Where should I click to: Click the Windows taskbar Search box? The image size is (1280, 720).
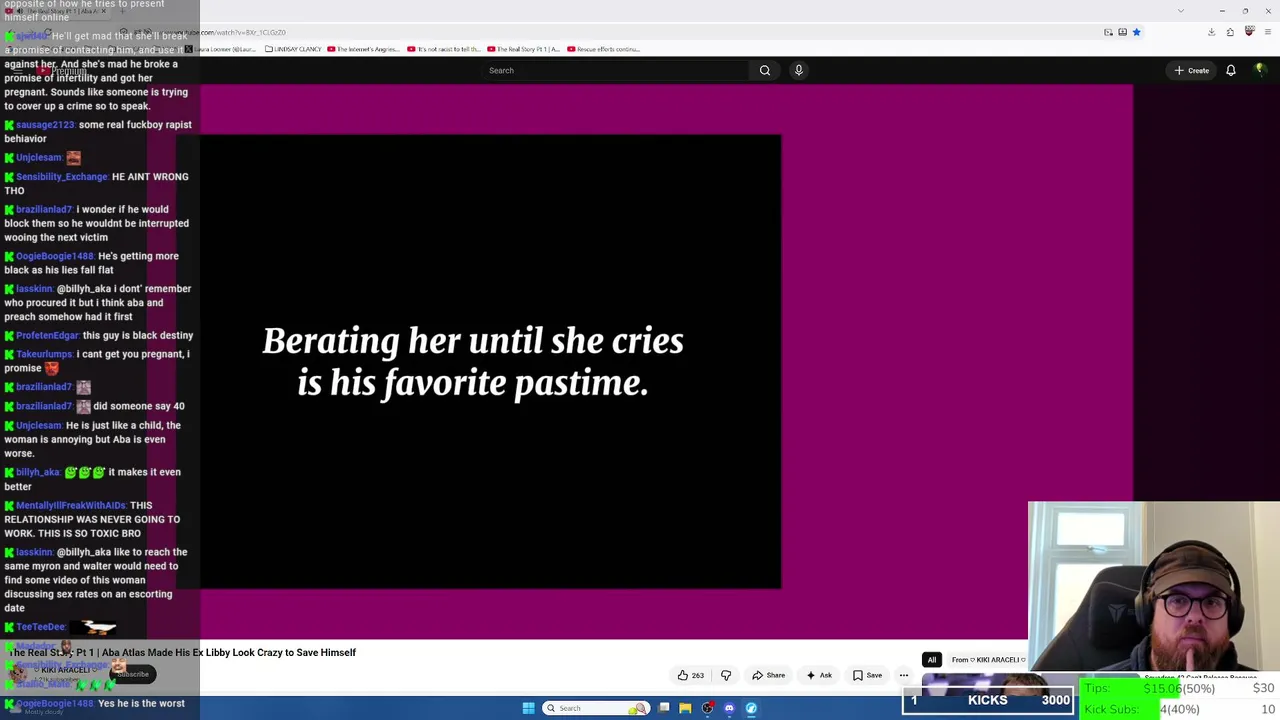coord(595,708)
